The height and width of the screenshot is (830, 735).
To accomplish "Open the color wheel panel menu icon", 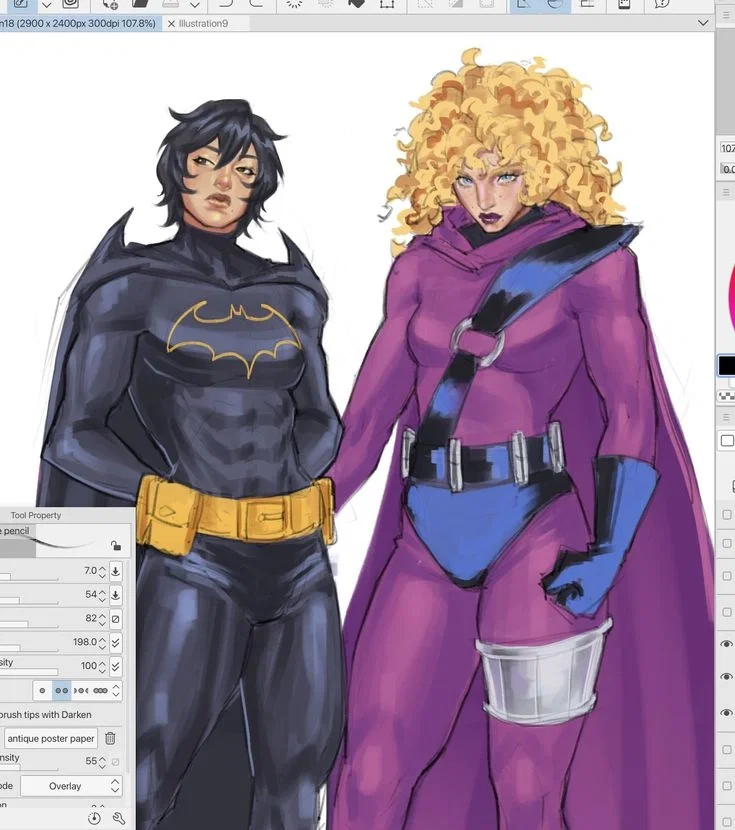I will pos(726,192).
